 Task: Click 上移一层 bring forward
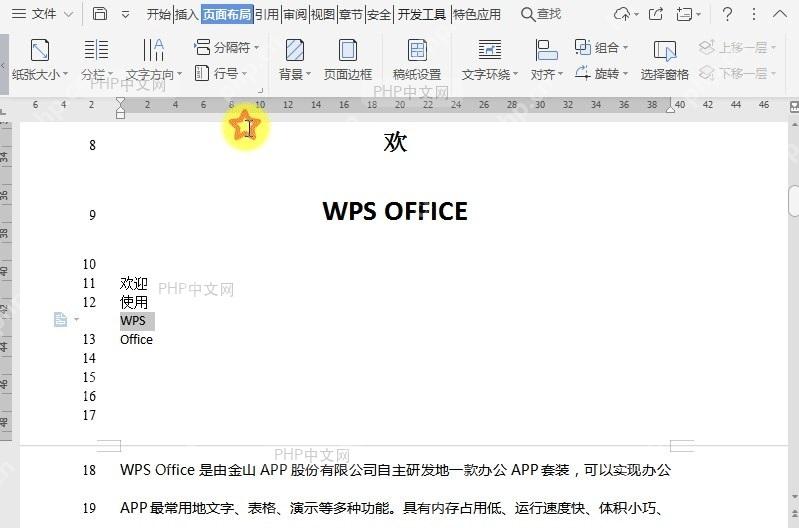(x=737, y=47)
